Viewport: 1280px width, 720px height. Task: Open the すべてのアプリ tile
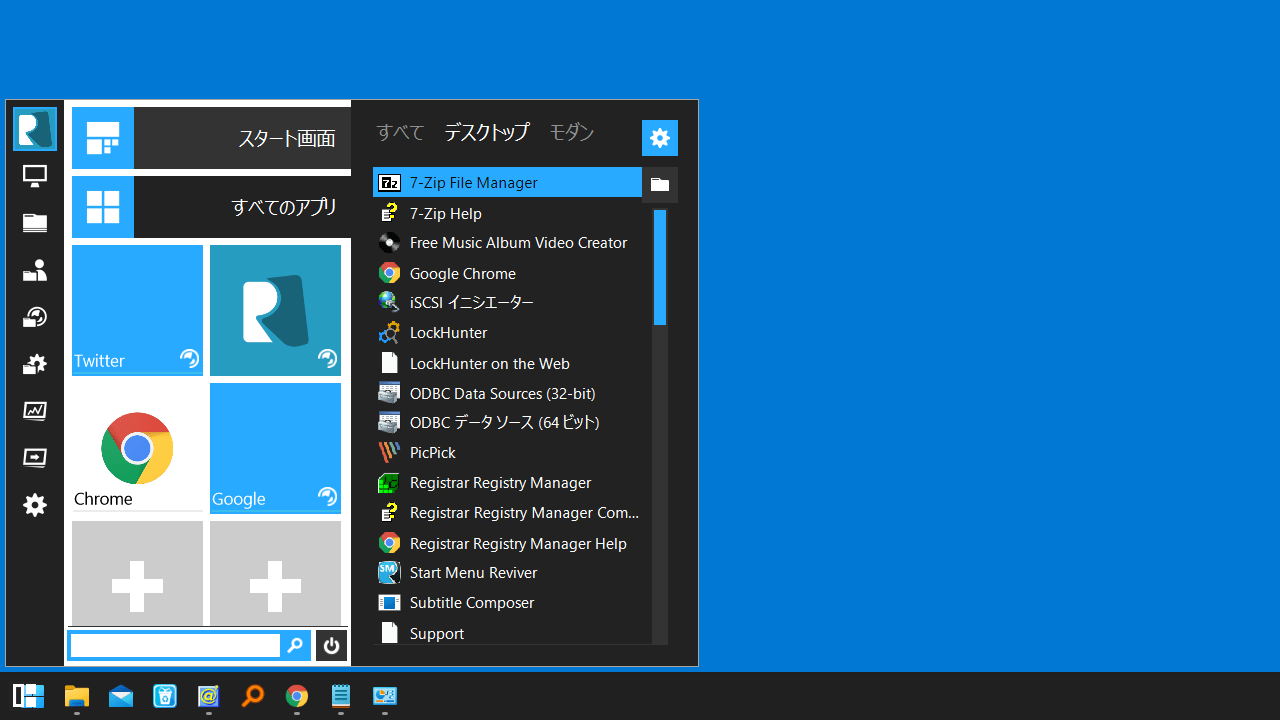[211, 207]
